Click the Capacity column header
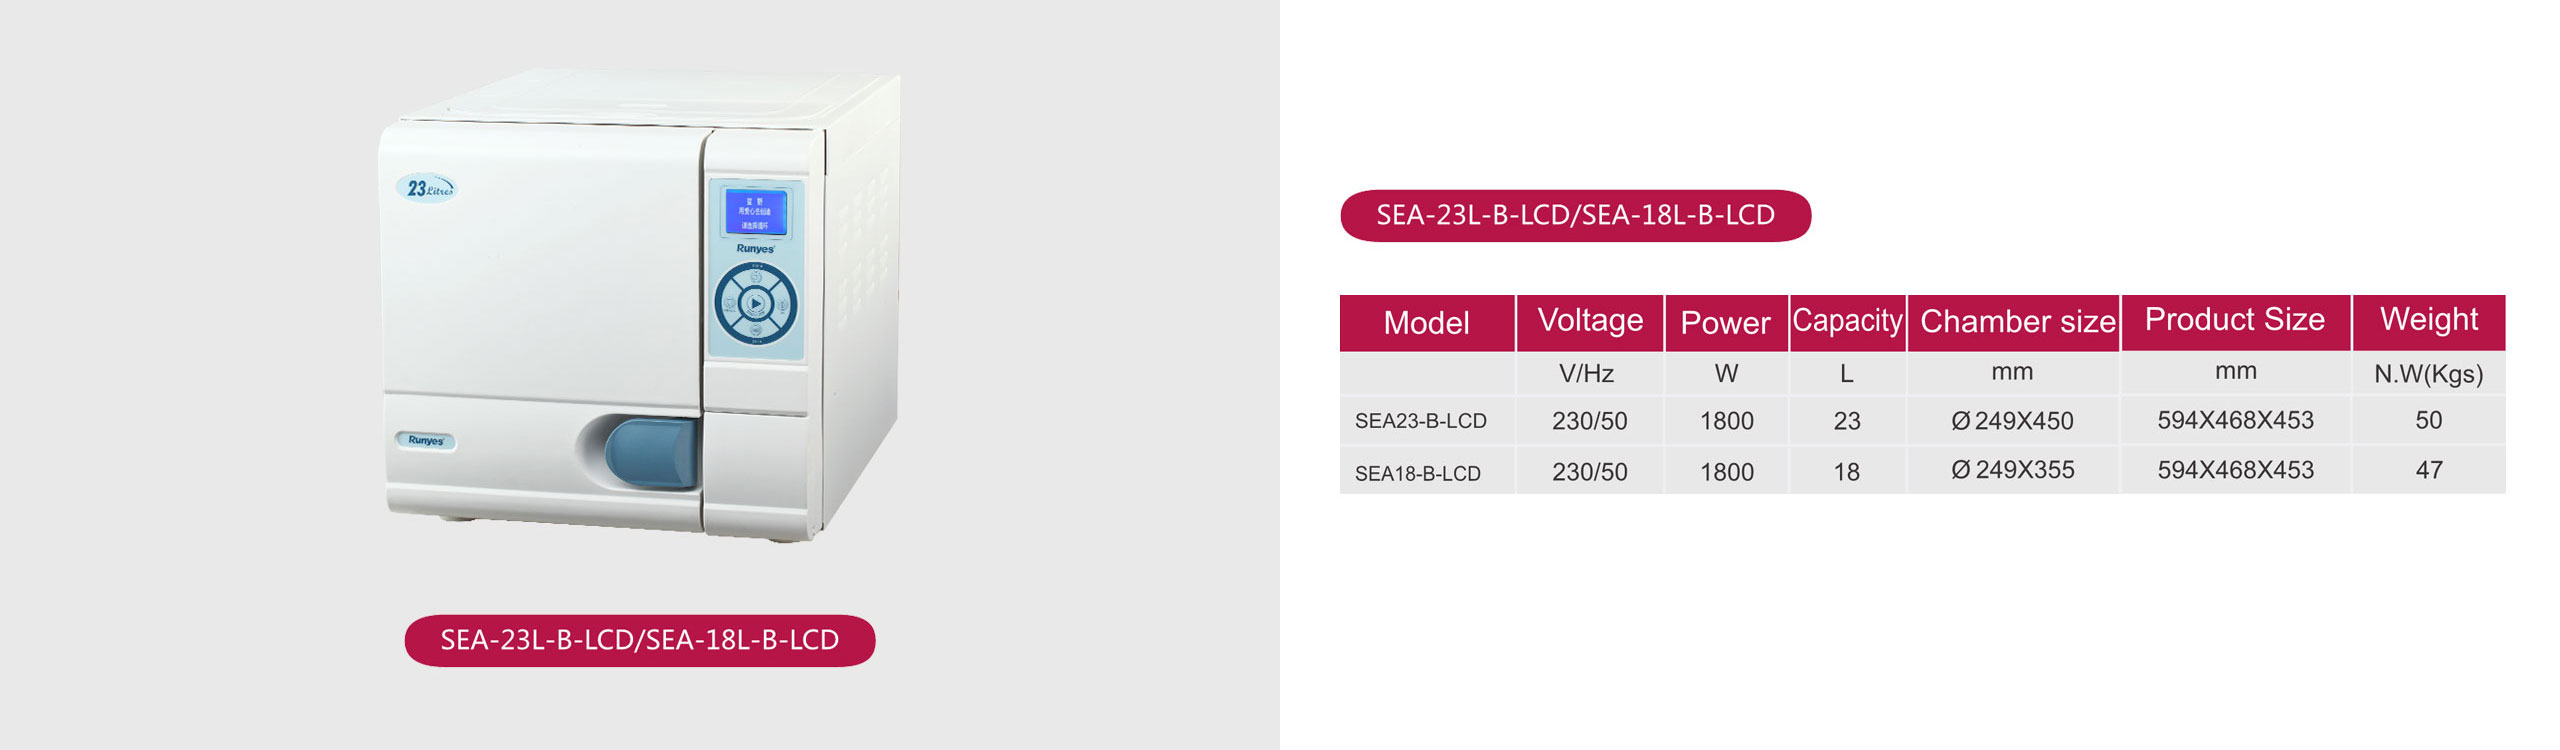The height and width of the screenshot is (750, 2560). pyautogui.click(x=1847, y=322)
